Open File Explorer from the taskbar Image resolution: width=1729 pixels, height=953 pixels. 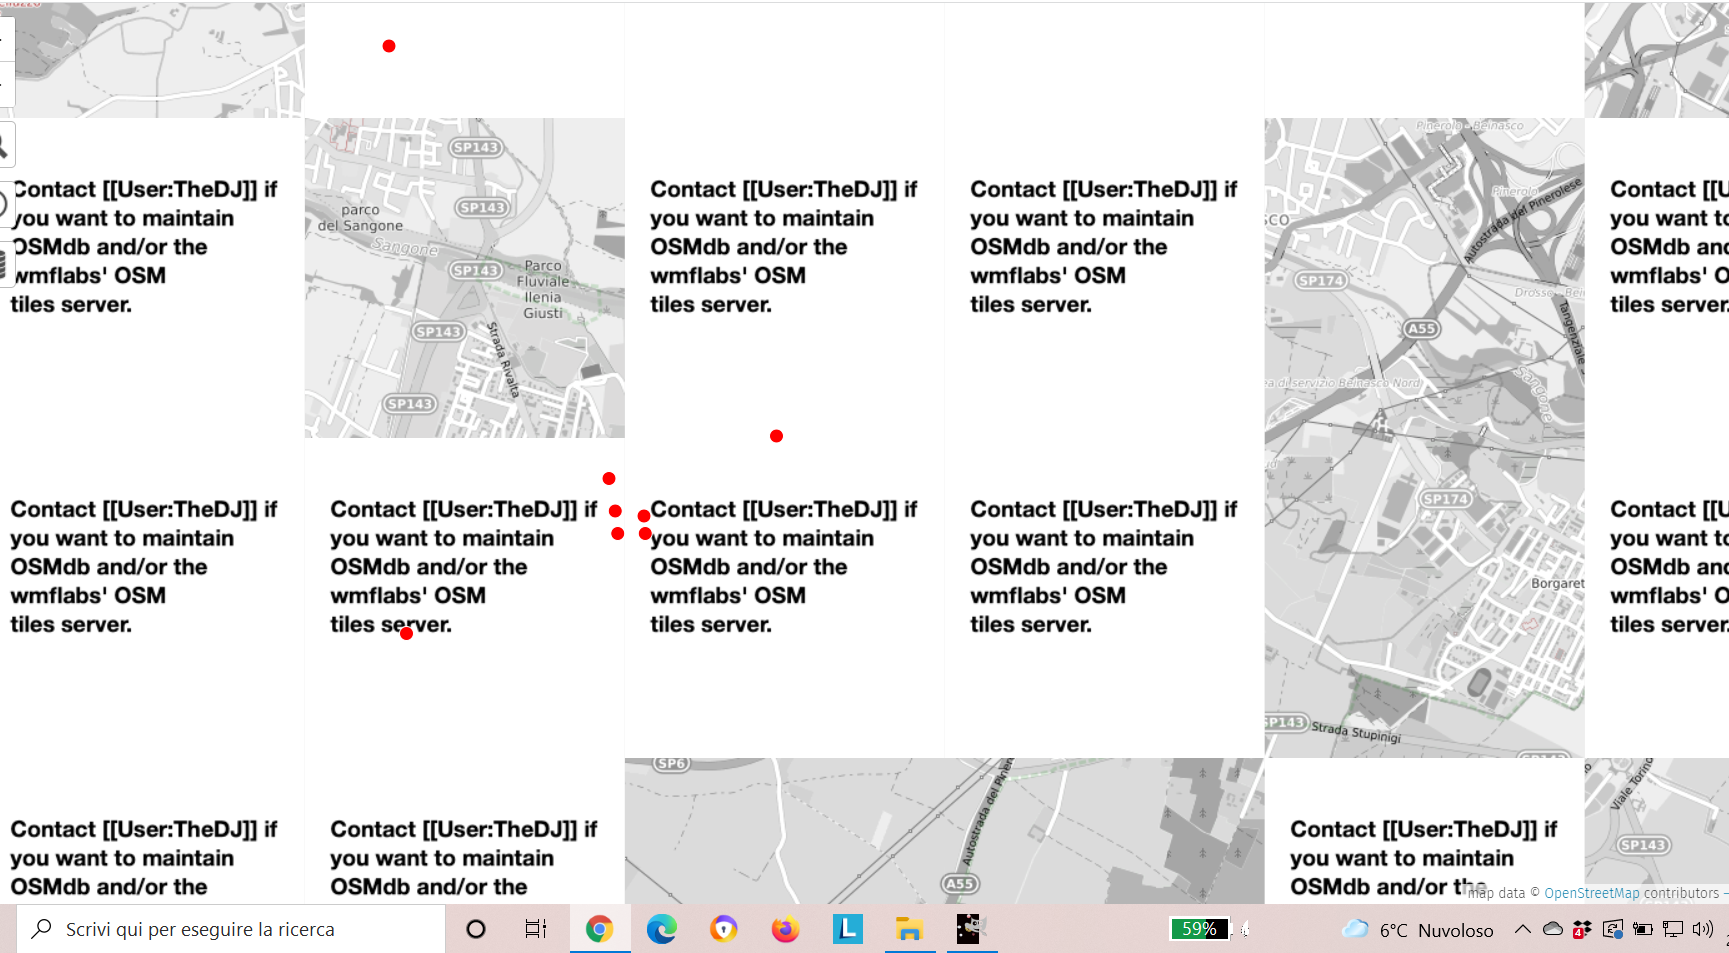[909, 929]
